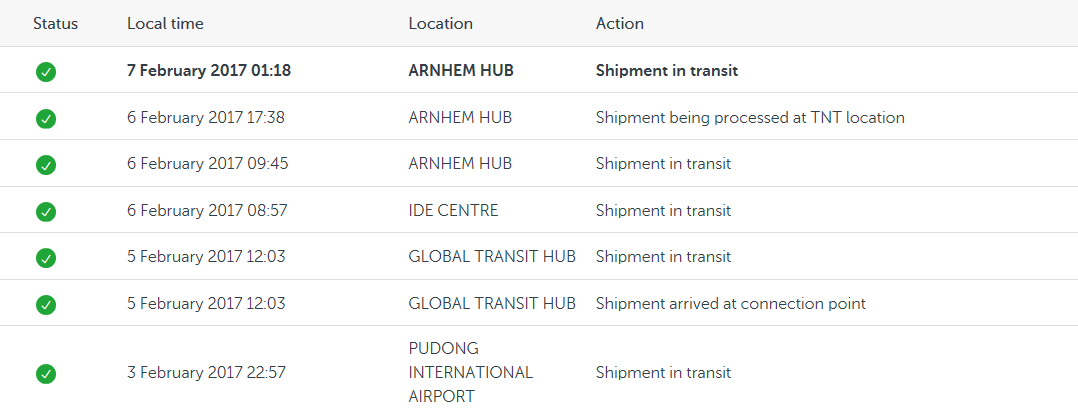Select the Location column header
The height and width of the screenshot is (417, 1078).
click(441, 23)
